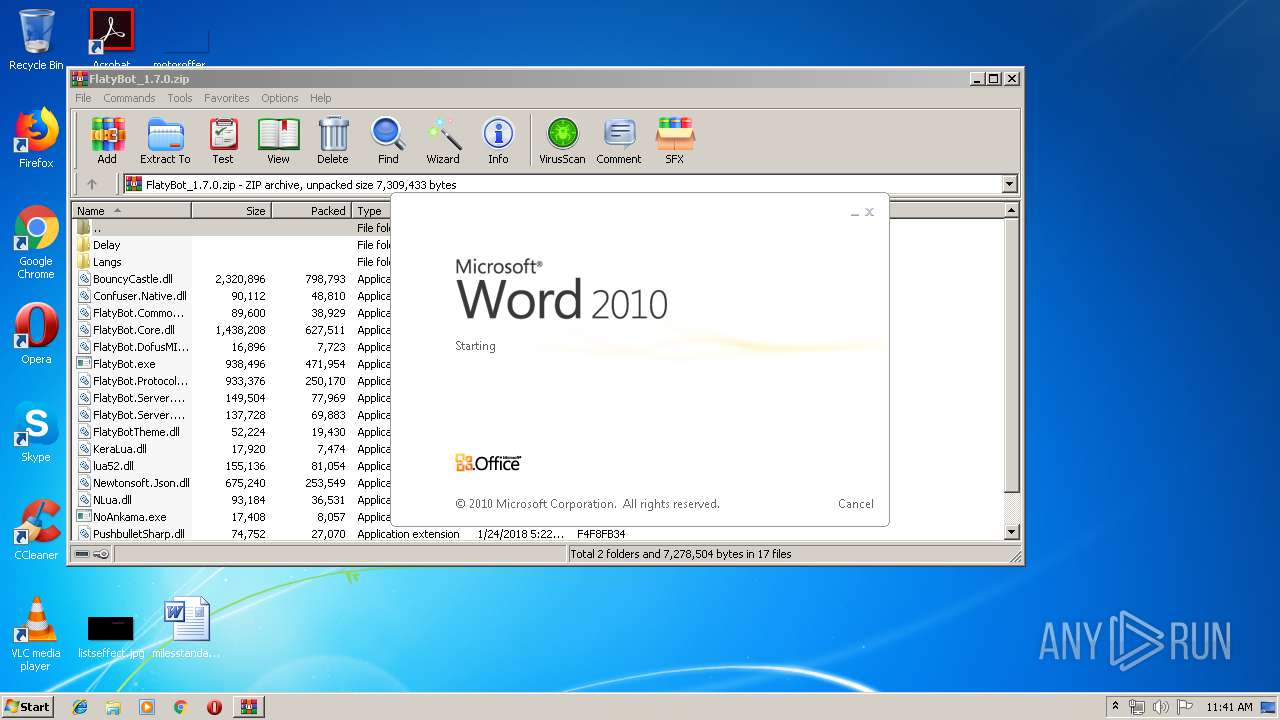
Task: Open the Start menu
Action: (28, 706)
